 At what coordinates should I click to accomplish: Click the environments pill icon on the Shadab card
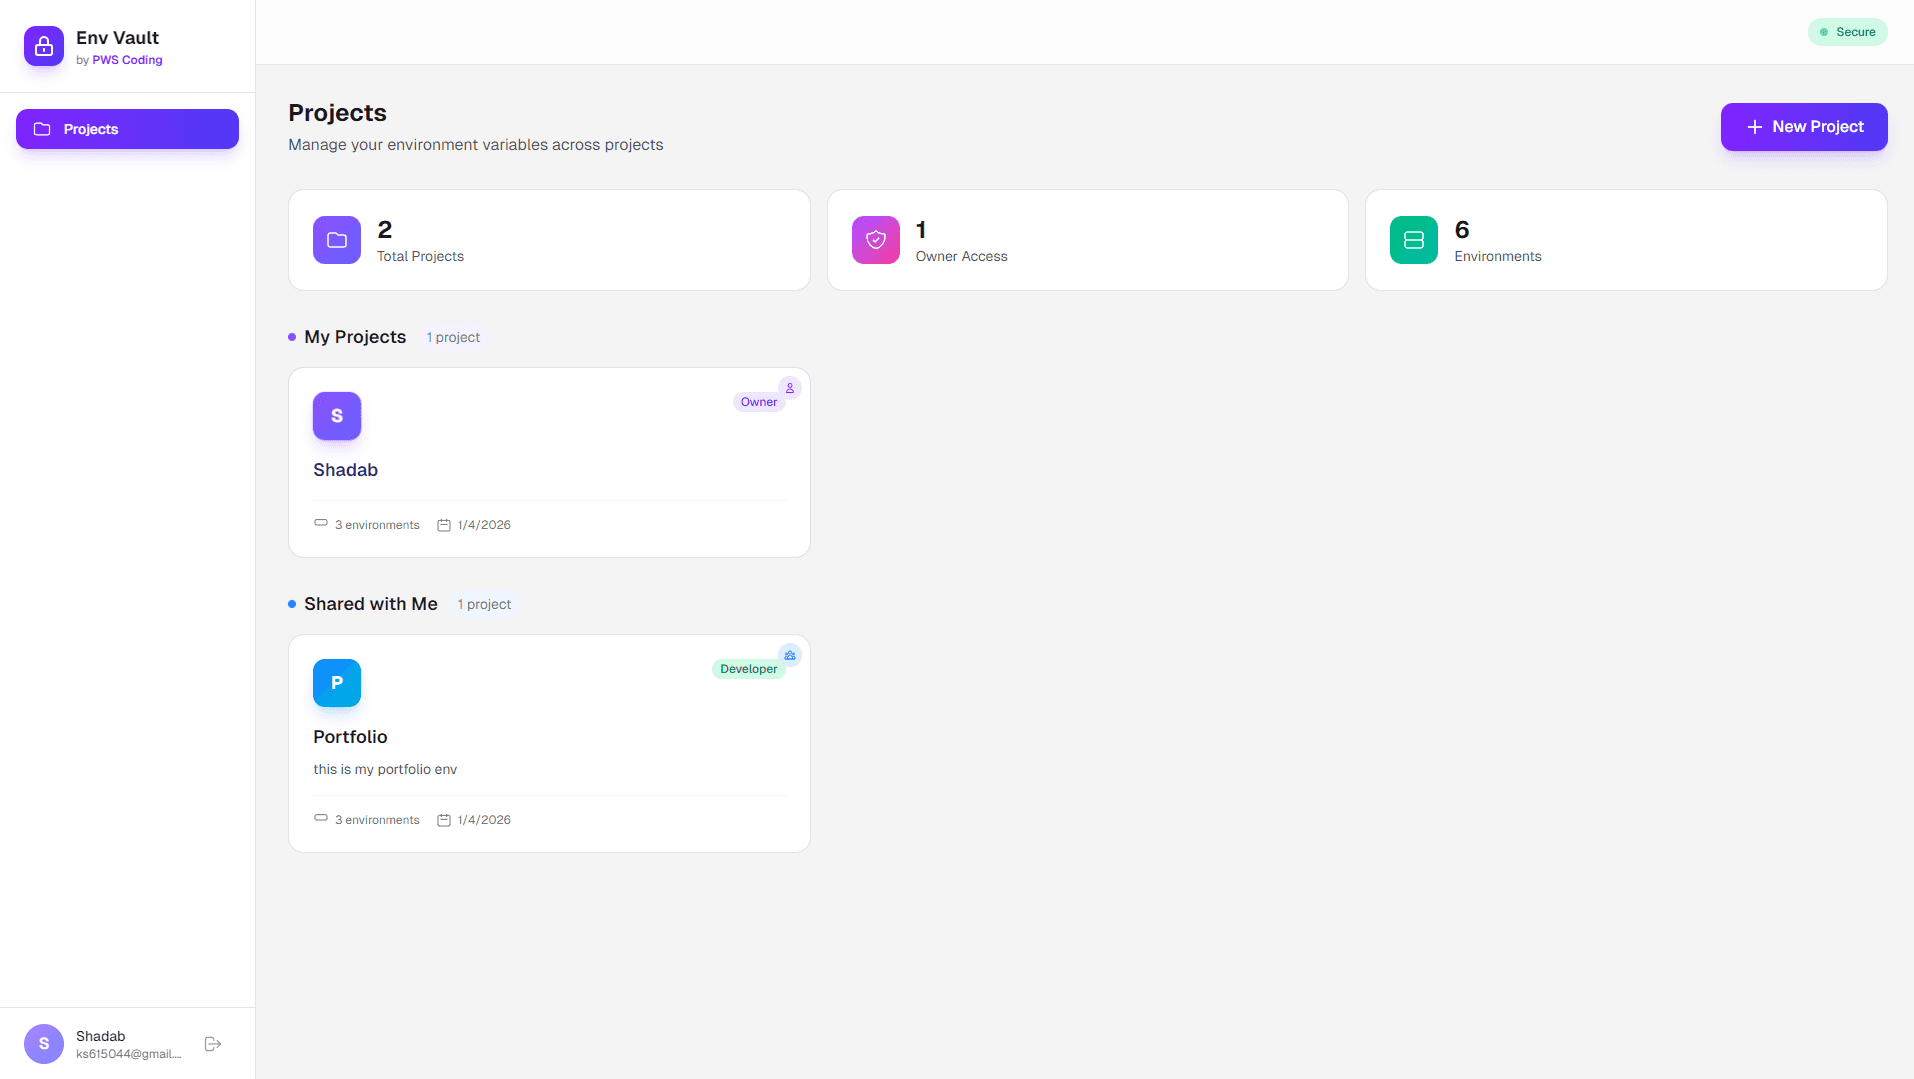[321, 522]
